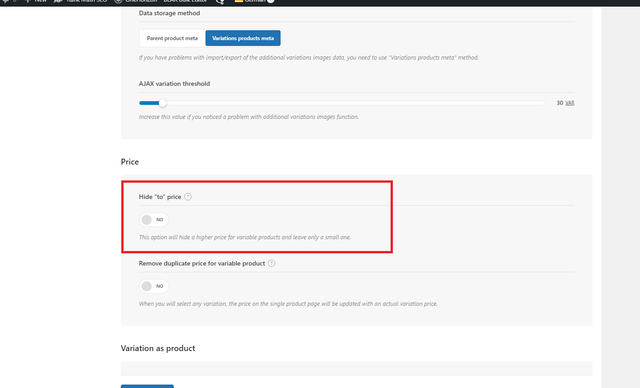Open the help icon for Remove duplicate price

click(x=271, y=263)
